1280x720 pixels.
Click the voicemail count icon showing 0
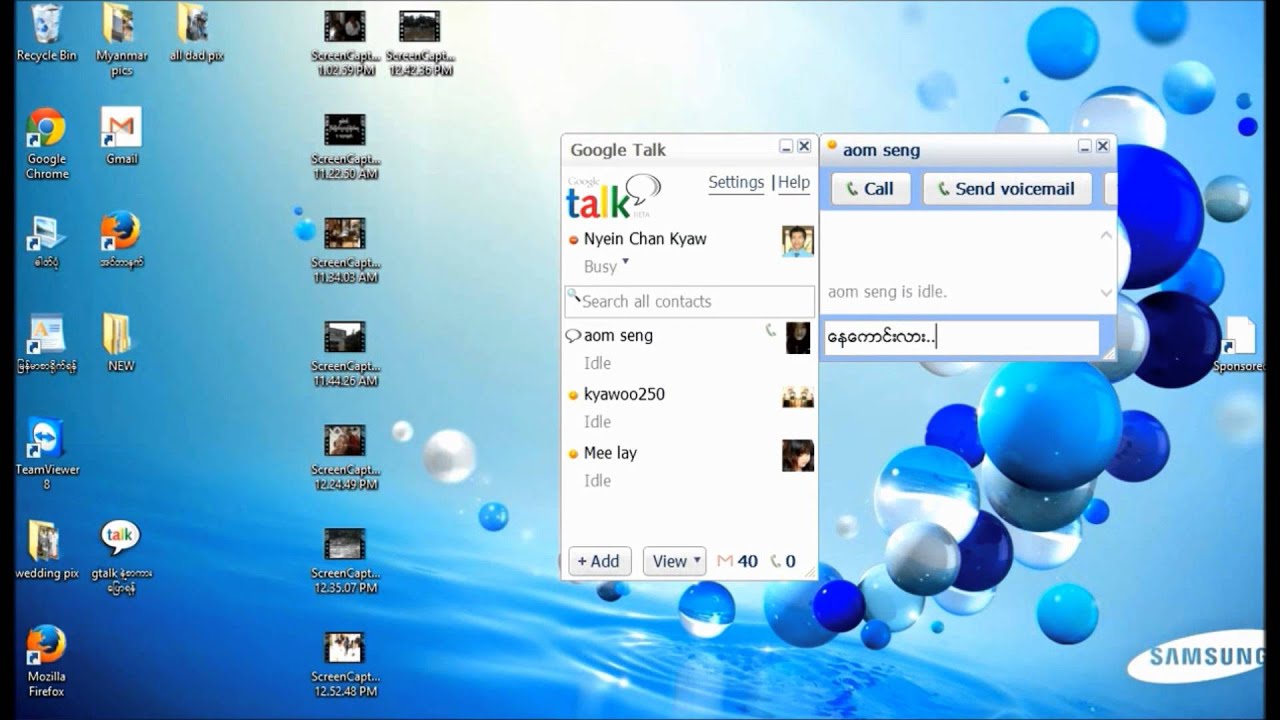click(x=783, y=561)
